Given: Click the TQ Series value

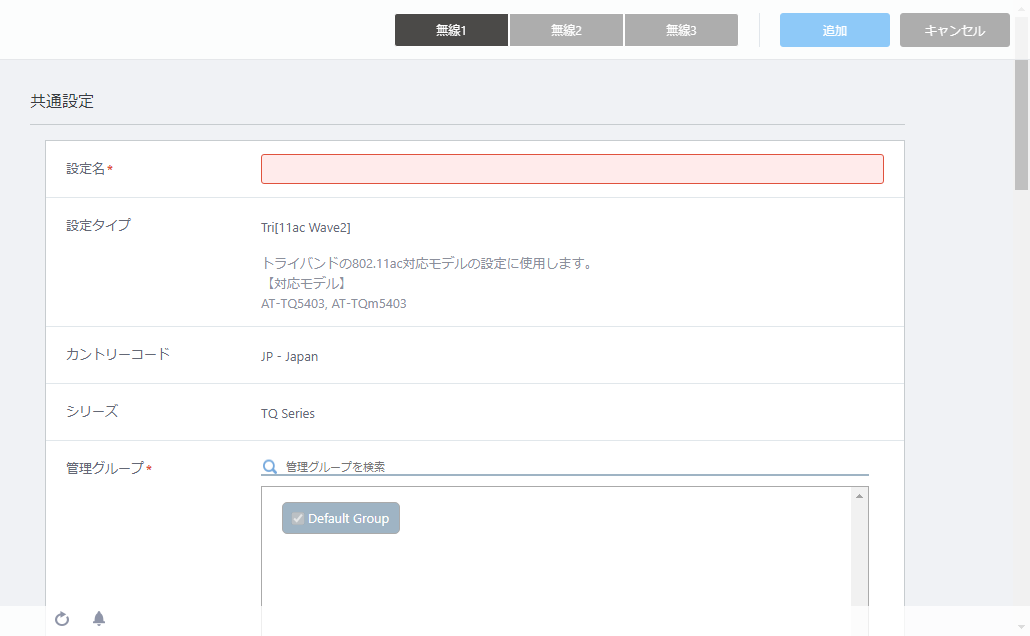Looking at the screenshot, I should click(x=288, y=413).
